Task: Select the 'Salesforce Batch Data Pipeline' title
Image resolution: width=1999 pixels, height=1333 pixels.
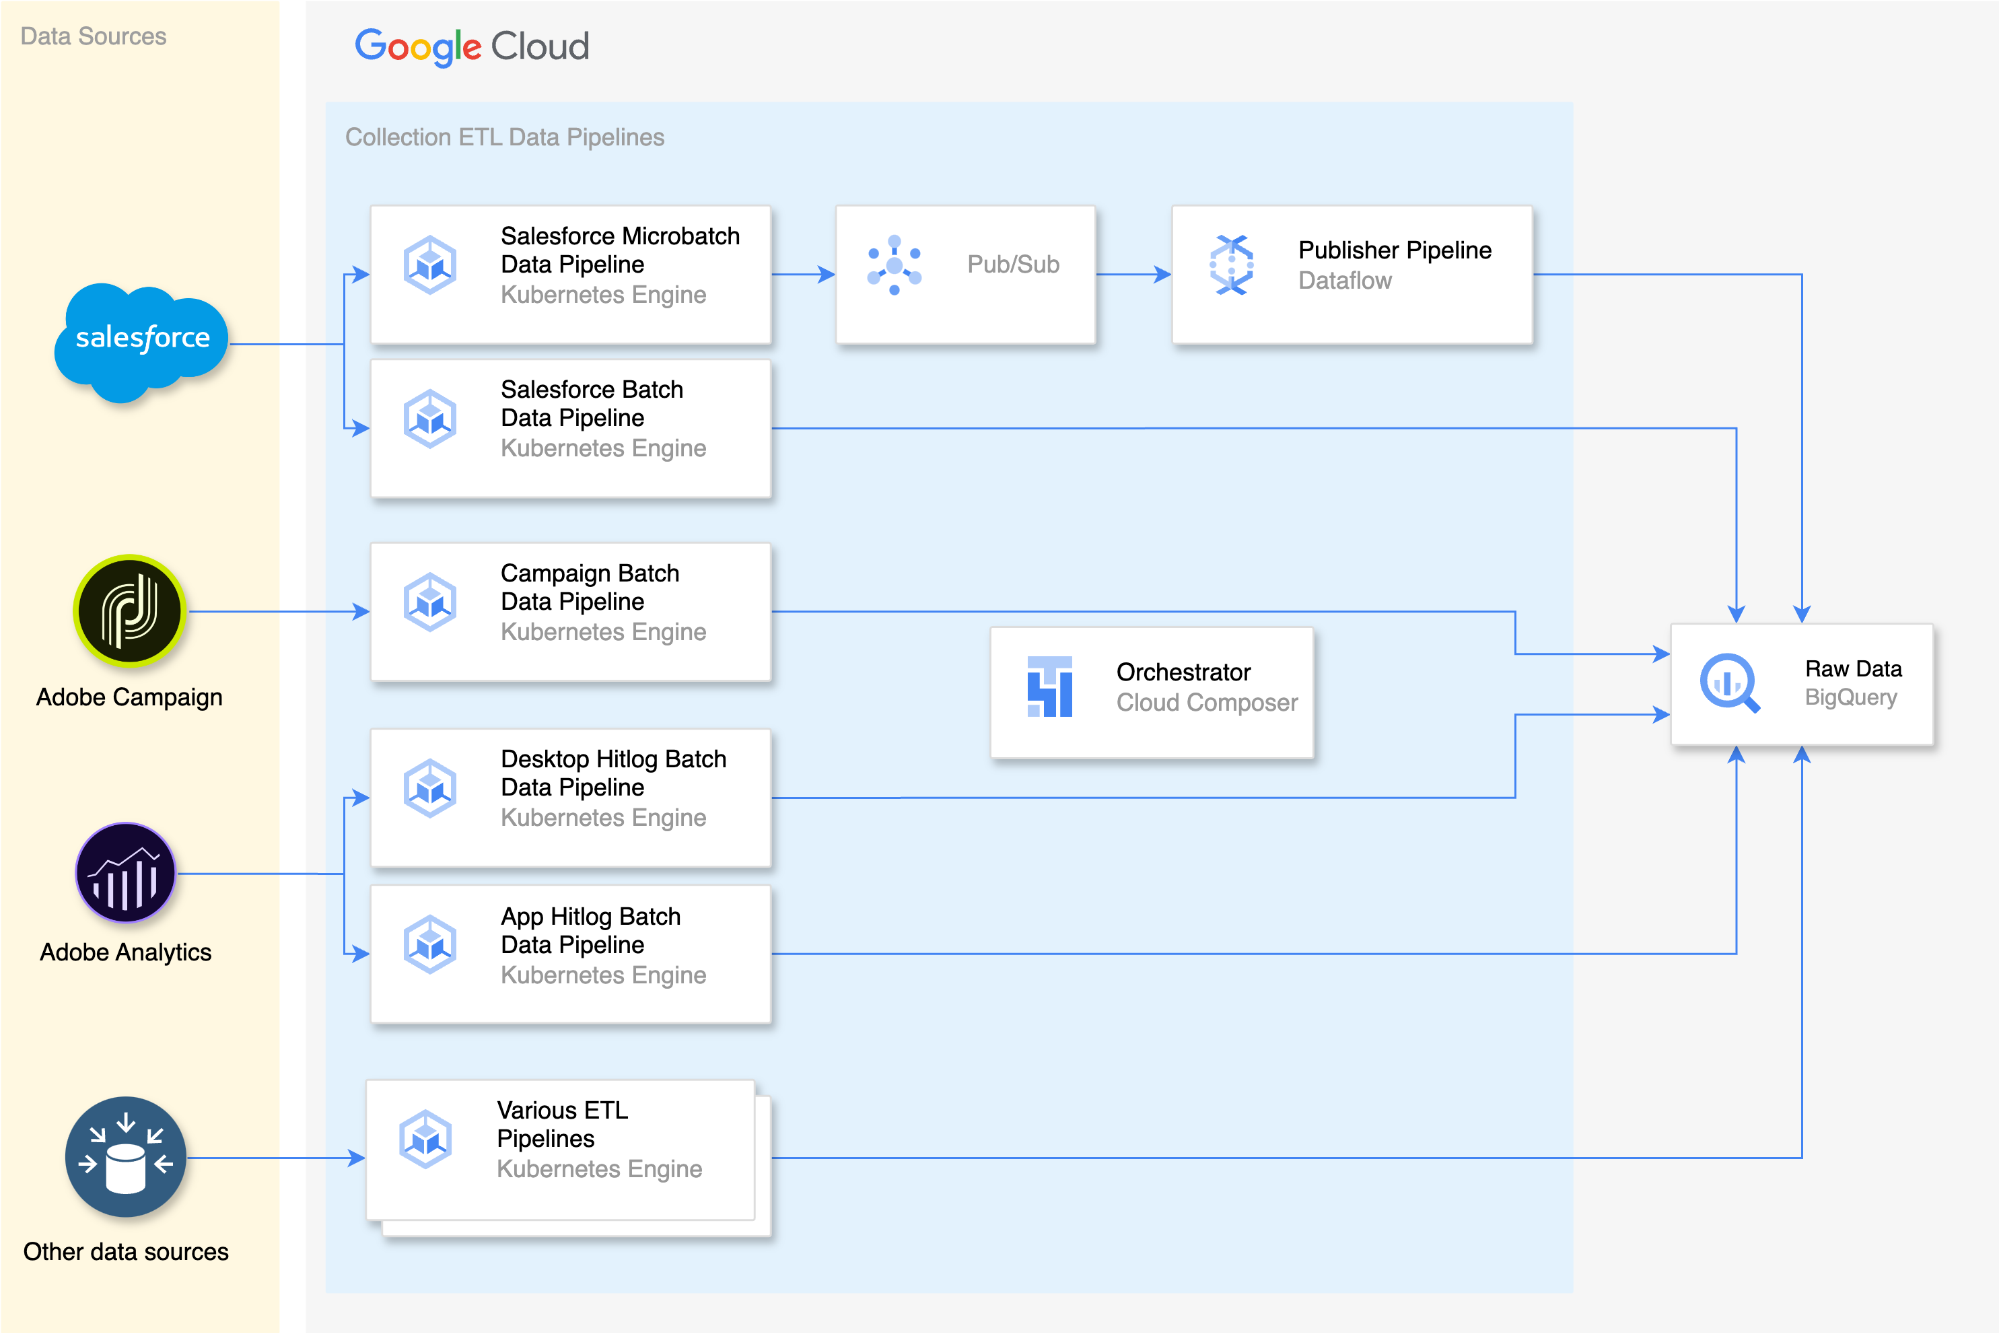Action: (x=592, y=403)
